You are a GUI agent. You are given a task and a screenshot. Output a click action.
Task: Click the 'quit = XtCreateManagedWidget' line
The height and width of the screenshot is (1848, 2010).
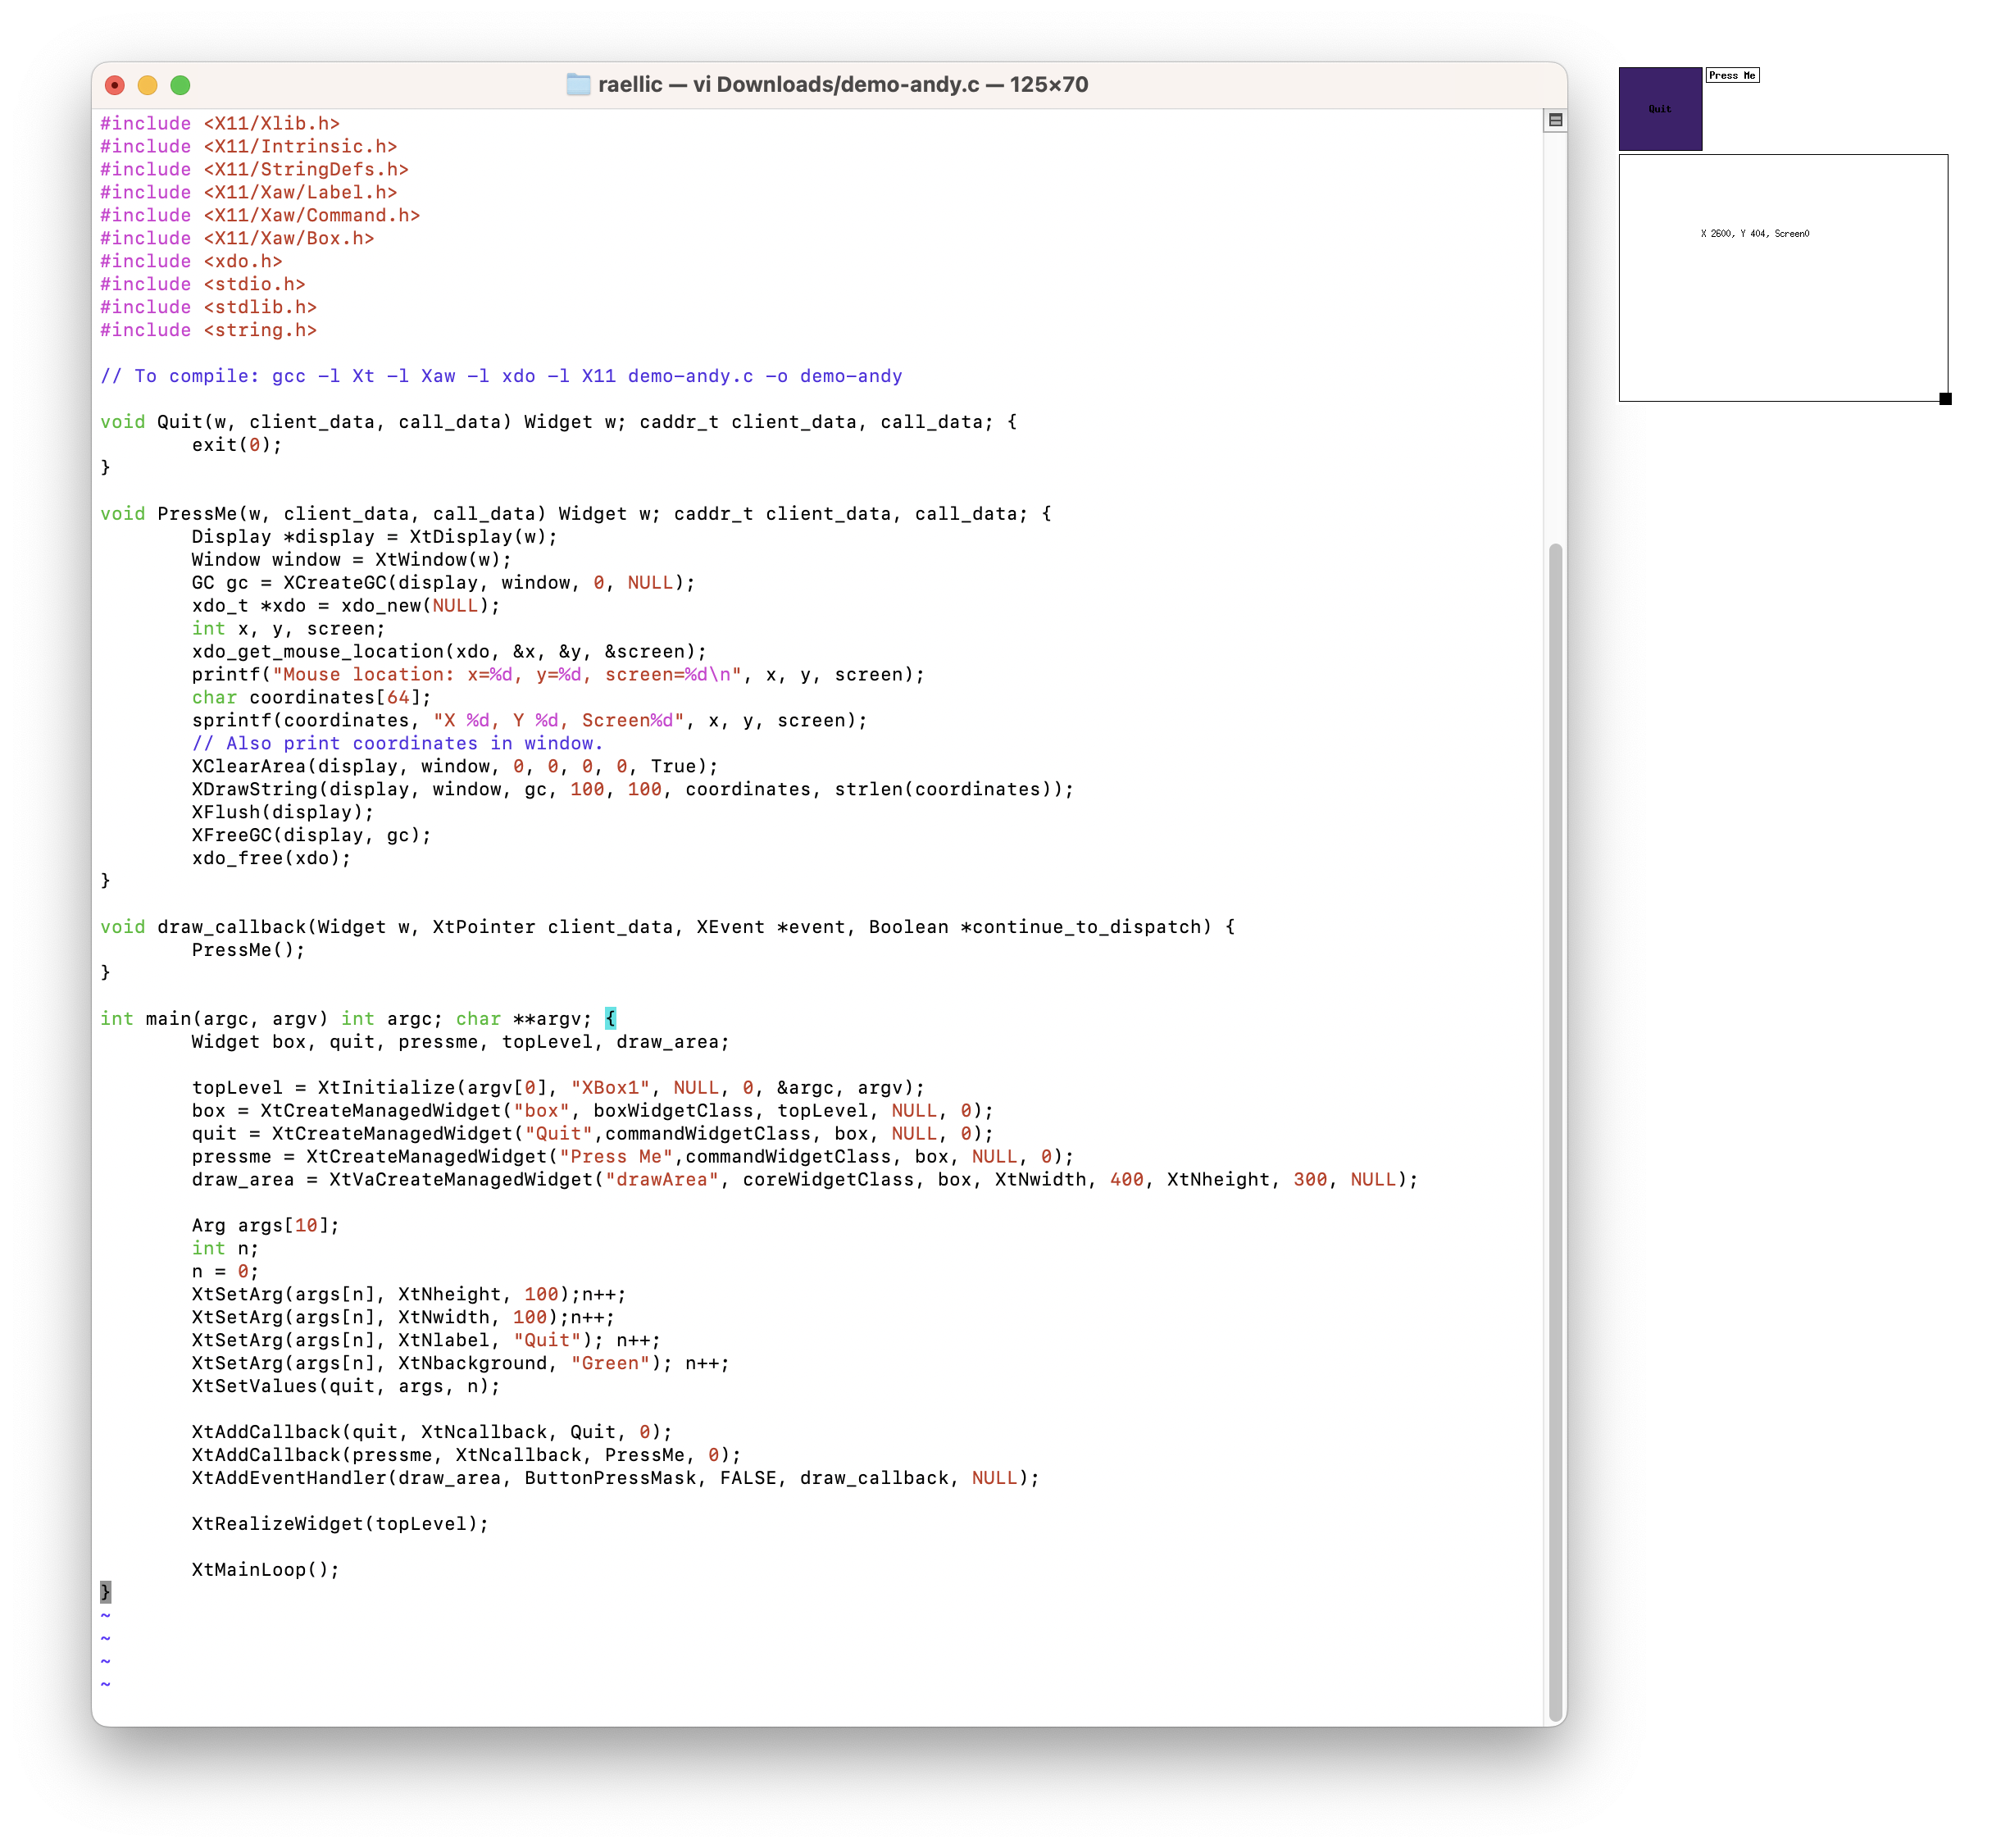click(593, 1134)
